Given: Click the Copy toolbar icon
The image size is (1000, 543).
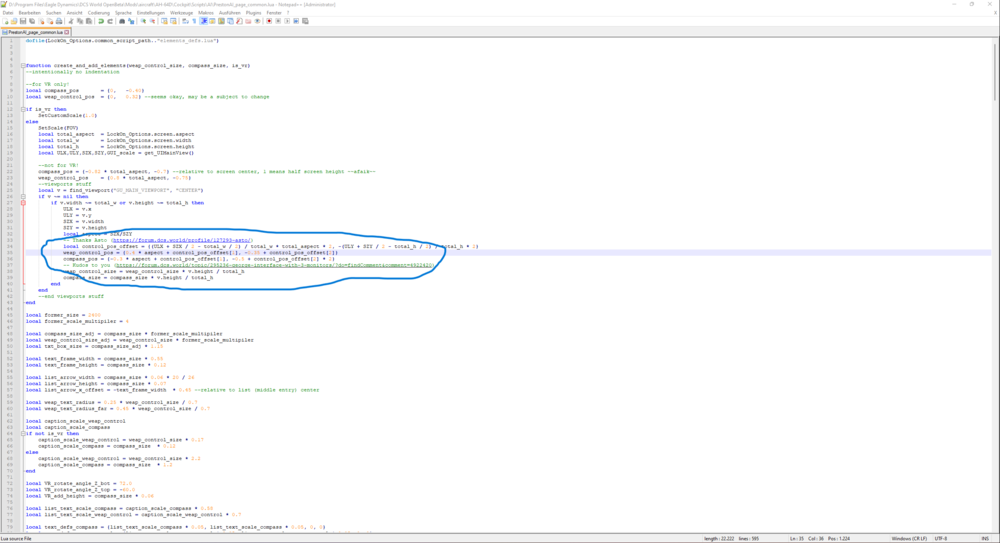Looking at the screenshot, I should 81,21.
